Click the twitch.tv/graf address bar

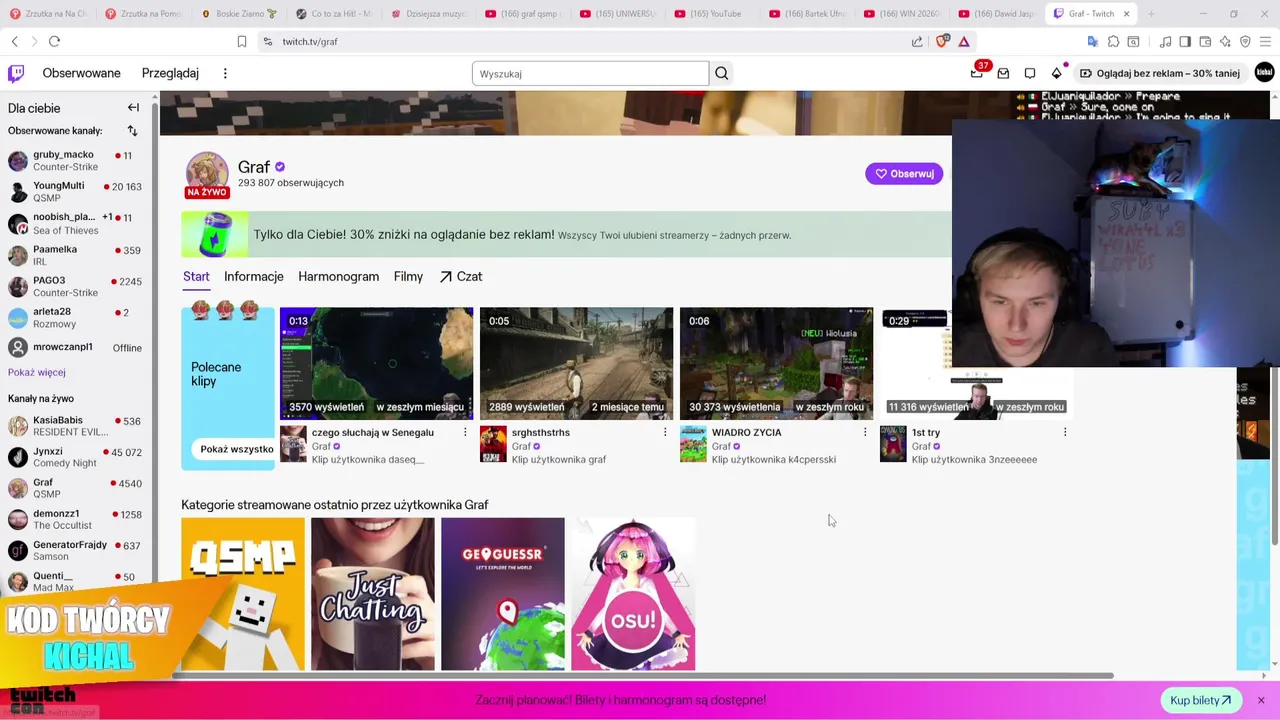[580, 41]
